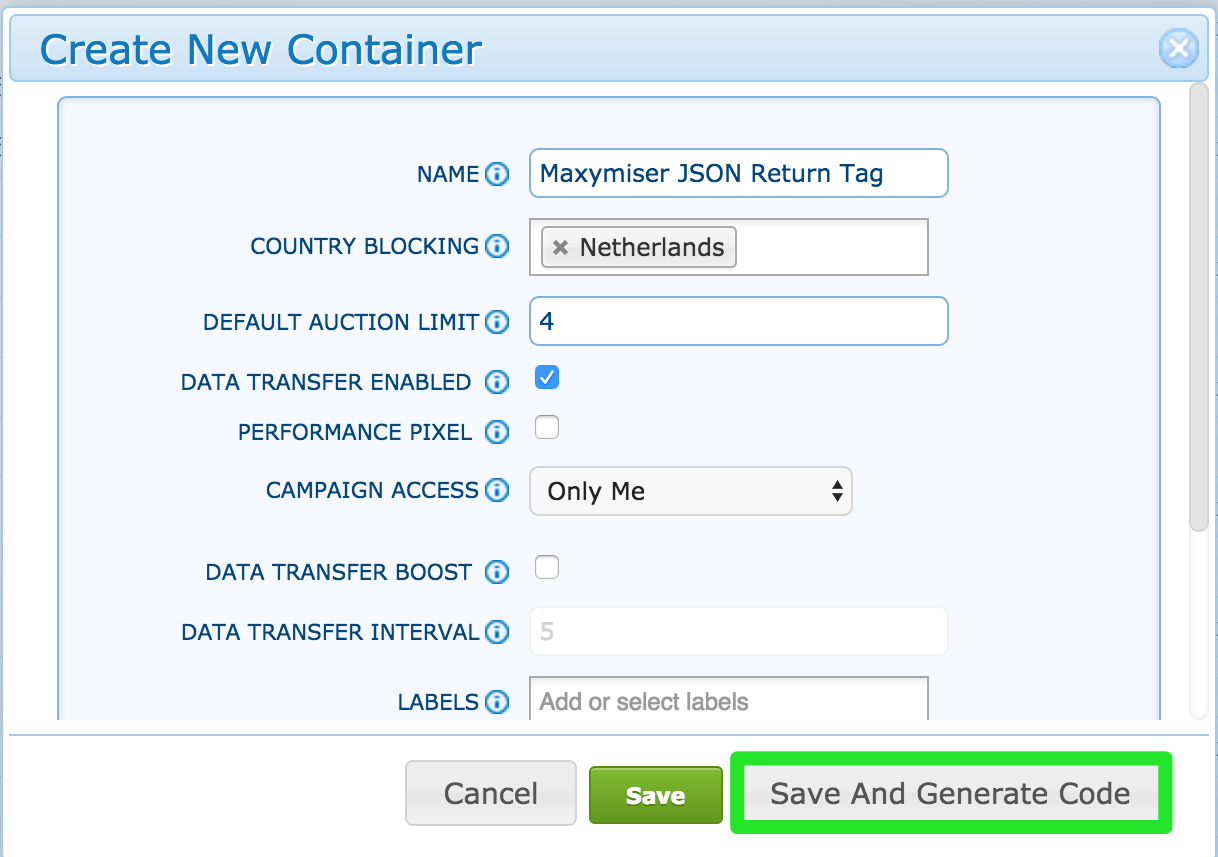Image resolution: width=1218 pixels, height=857 pixels.
Task: Check the Data Transfer Boost checkbox
Action: (x=547, y=568)
